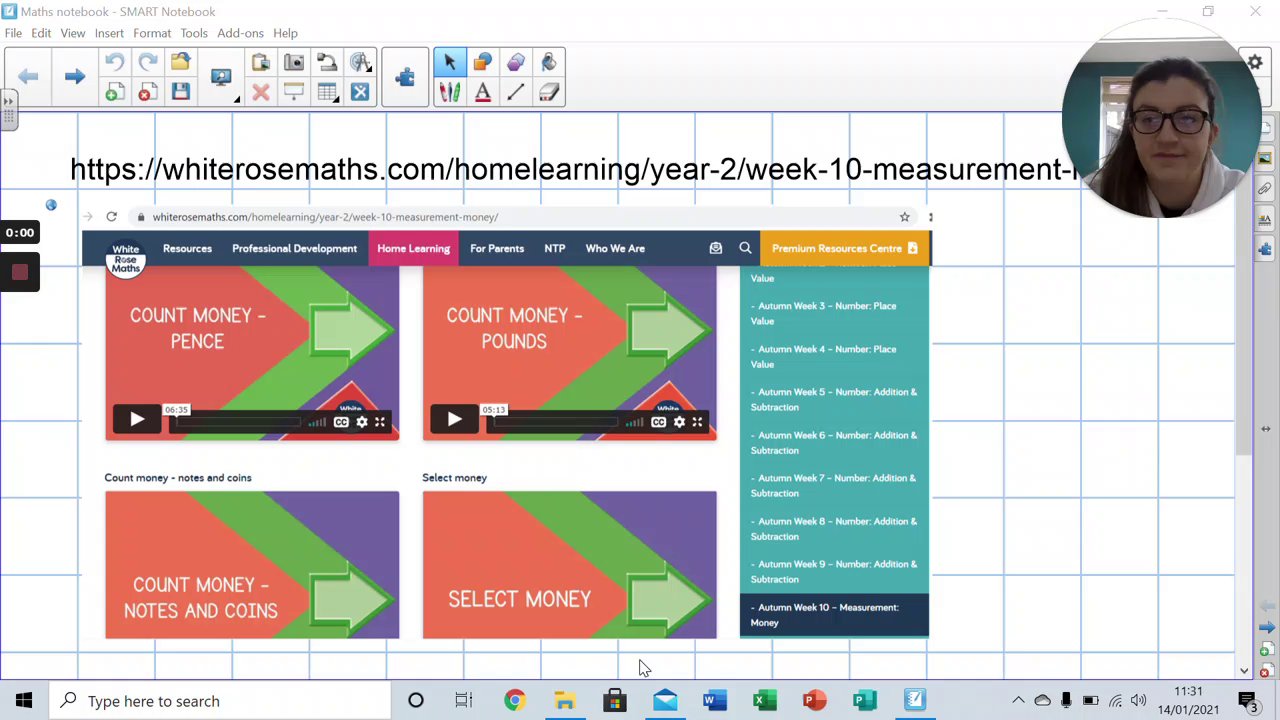This screenshot has width=1280, height=720.
Task: Go to previous page using grey back arrow
Action: click(28, 77)
